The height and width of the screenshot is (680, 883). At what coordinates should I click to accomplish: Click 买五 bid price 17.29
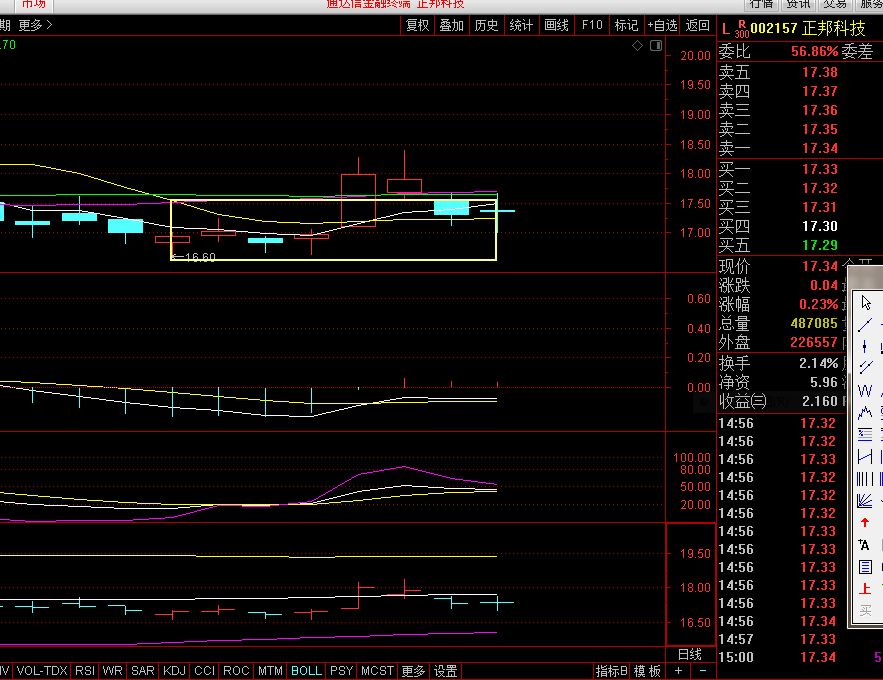click(x=820, y=245)
